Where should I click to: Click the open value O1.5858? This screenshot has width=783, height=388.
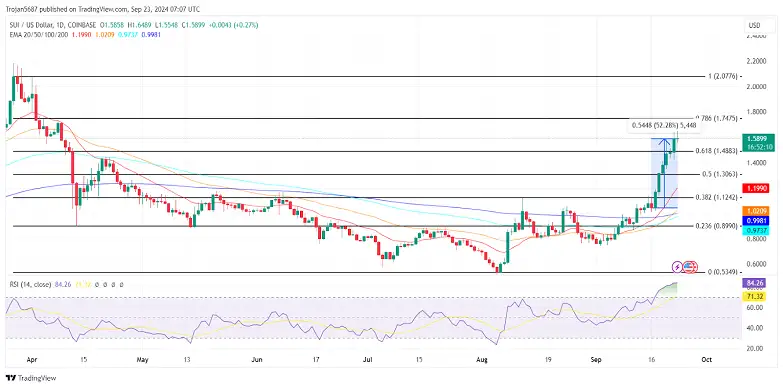click(x=111, y=25)
